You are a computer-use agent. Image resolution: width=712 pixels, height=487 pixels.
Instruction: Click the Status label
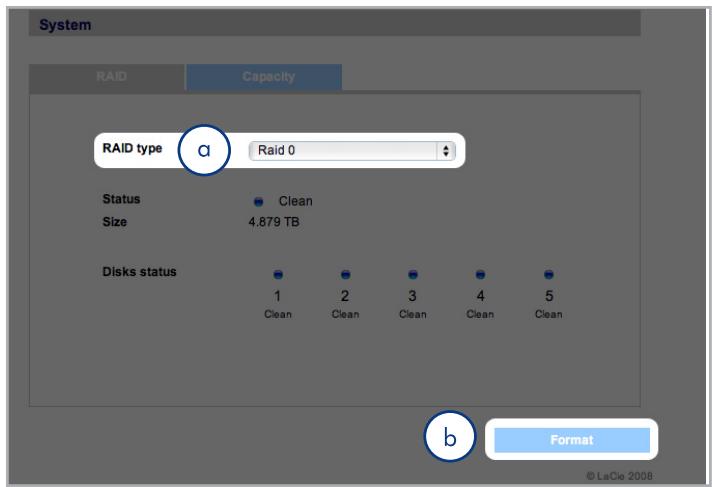click(x=121, y=199)
